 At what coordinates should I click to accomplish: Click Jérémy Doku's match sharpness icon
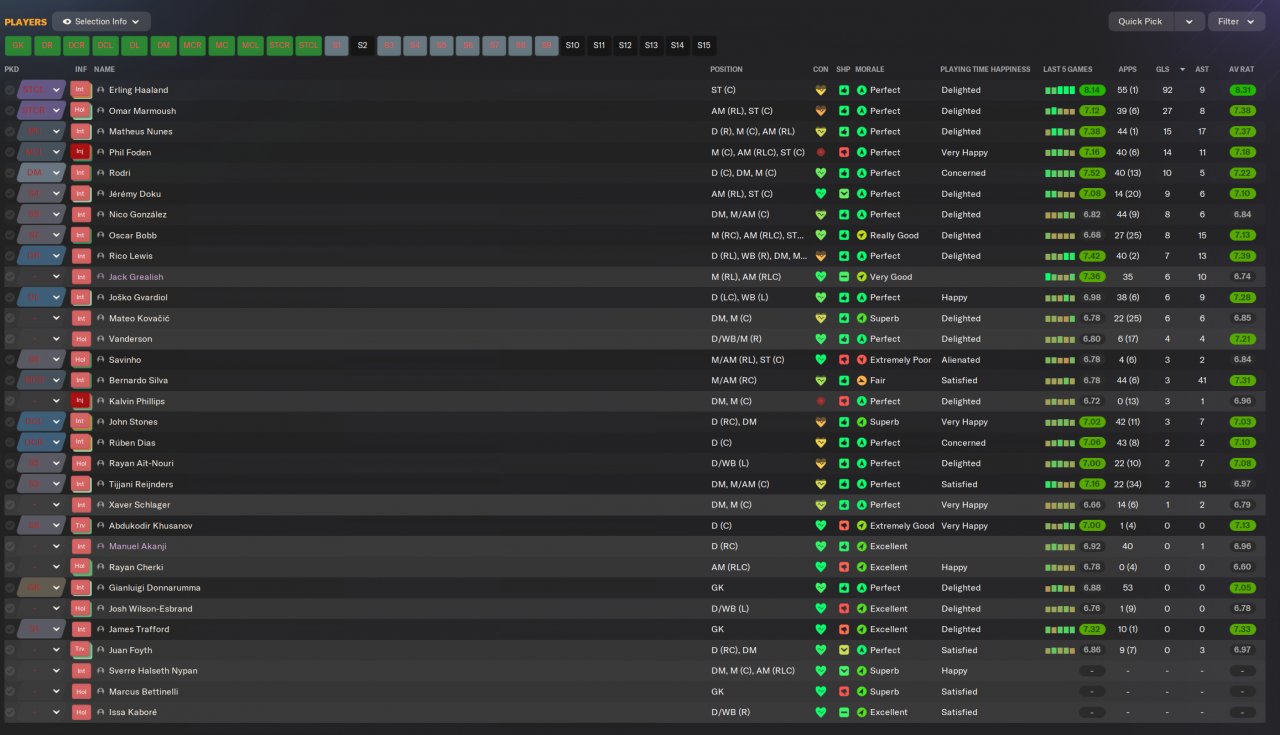(x=843, y=194)
